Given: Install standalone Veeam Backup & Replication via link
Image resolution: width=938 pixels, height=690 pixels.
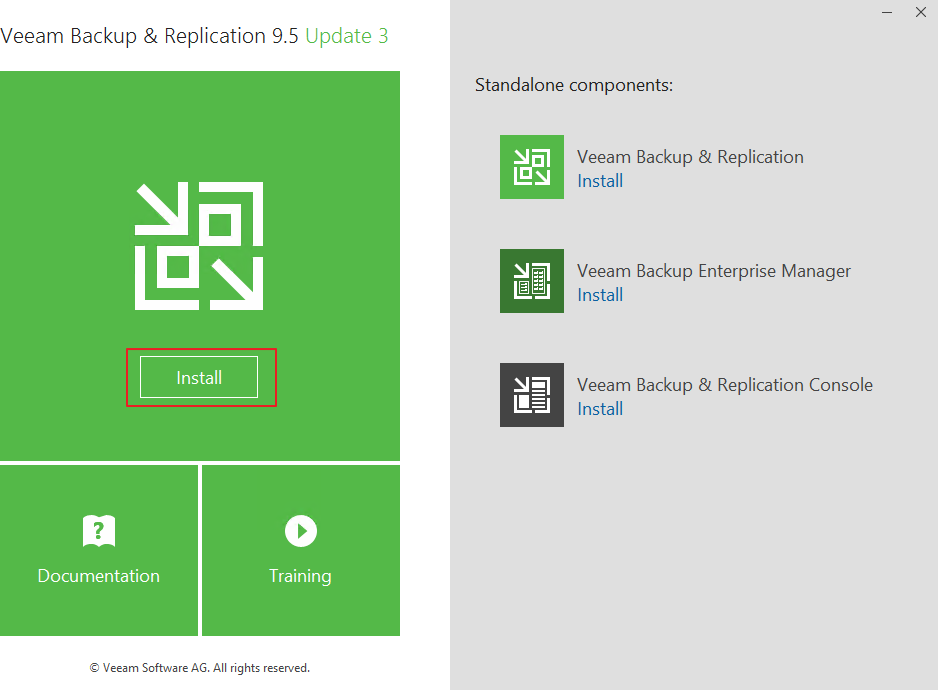Looking at the screenshot, I should [x=600, y=181].
